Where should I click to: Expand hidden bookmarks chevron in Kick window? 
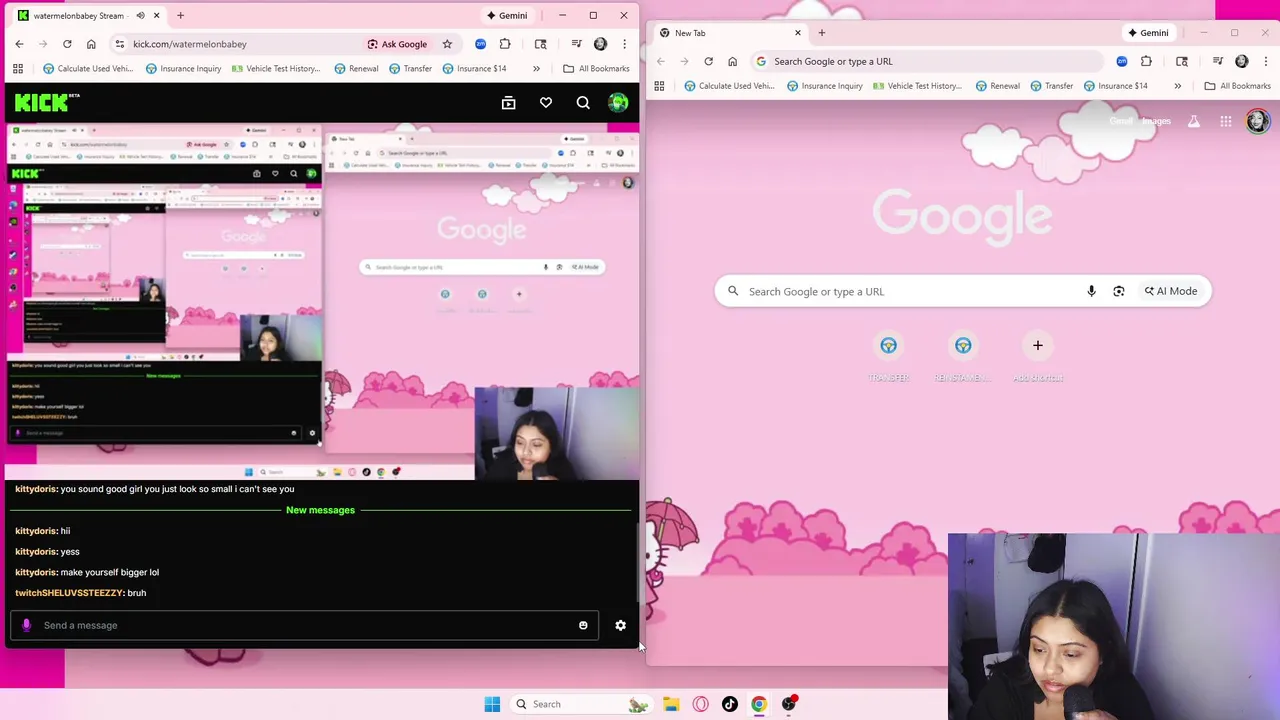pos(536,69)
